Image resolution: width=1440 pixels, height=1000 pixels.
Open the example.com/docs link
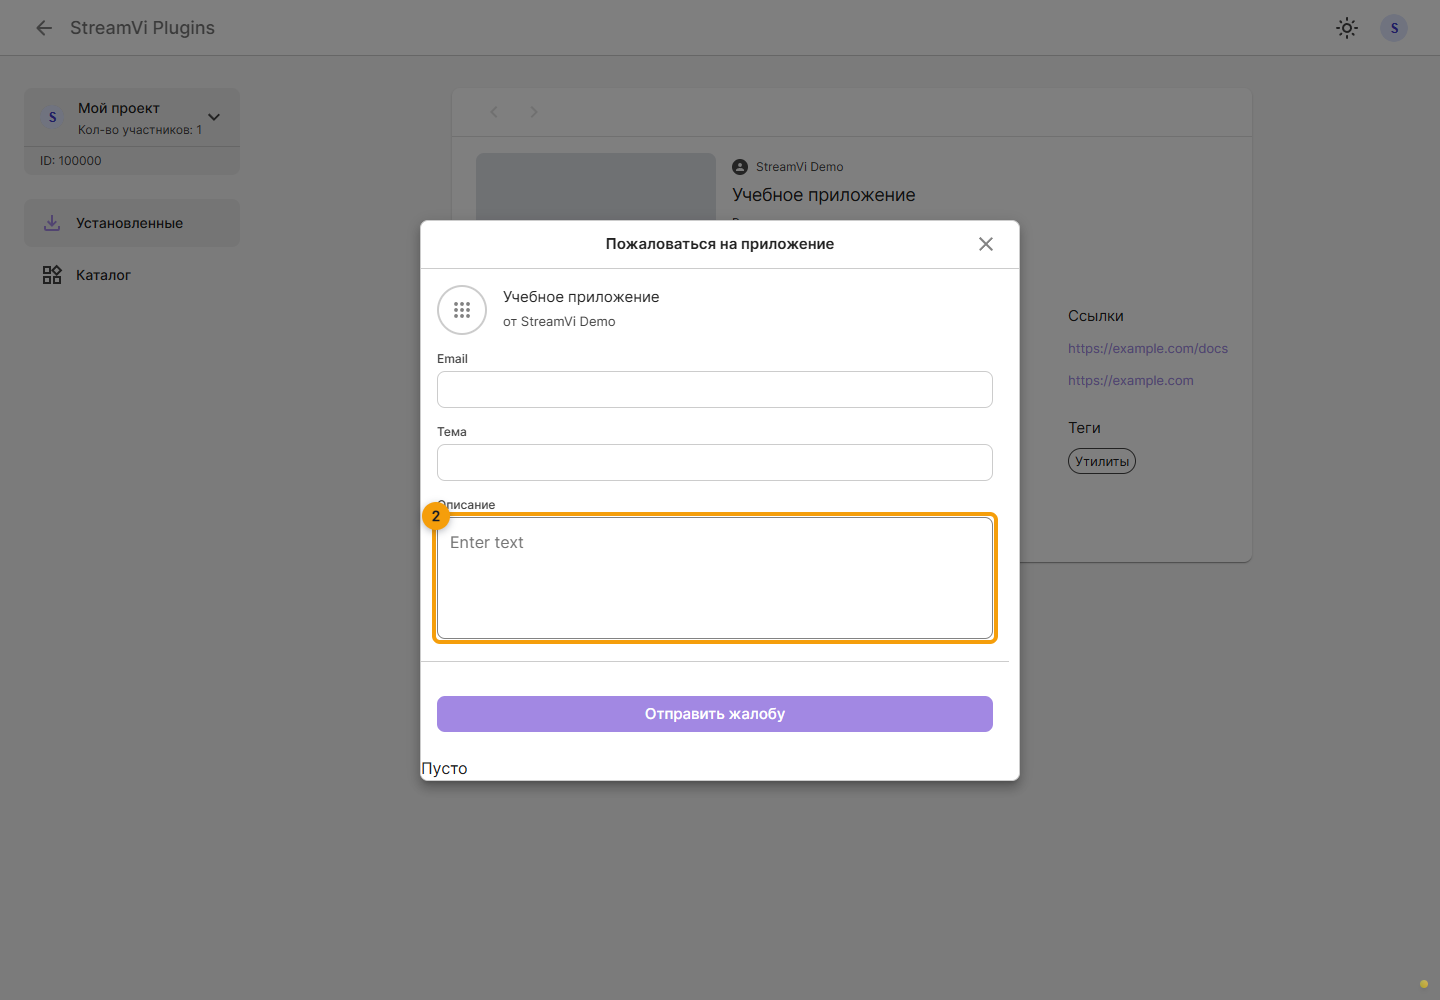coord(1148,349)
